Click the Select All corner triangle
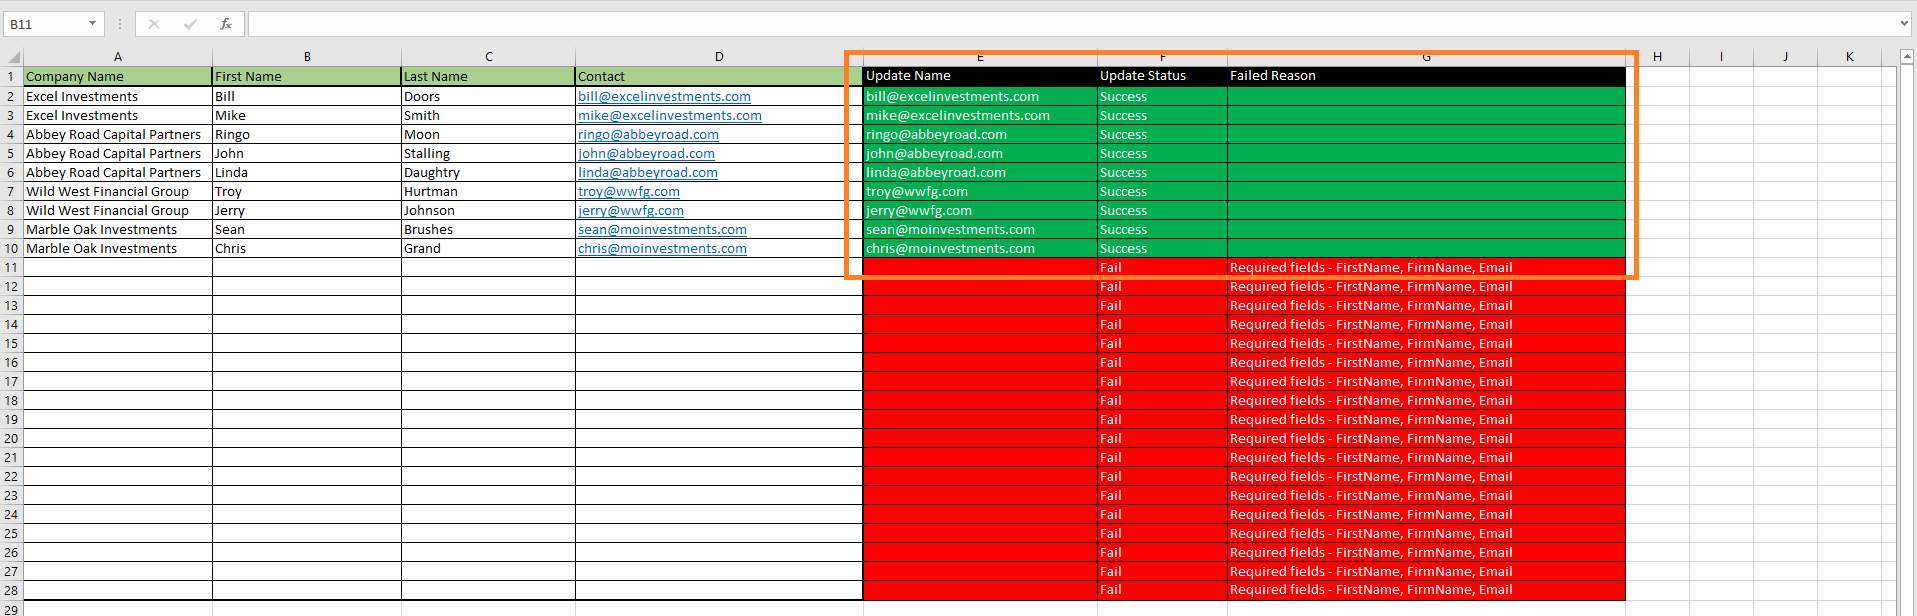 coord(12,57)
